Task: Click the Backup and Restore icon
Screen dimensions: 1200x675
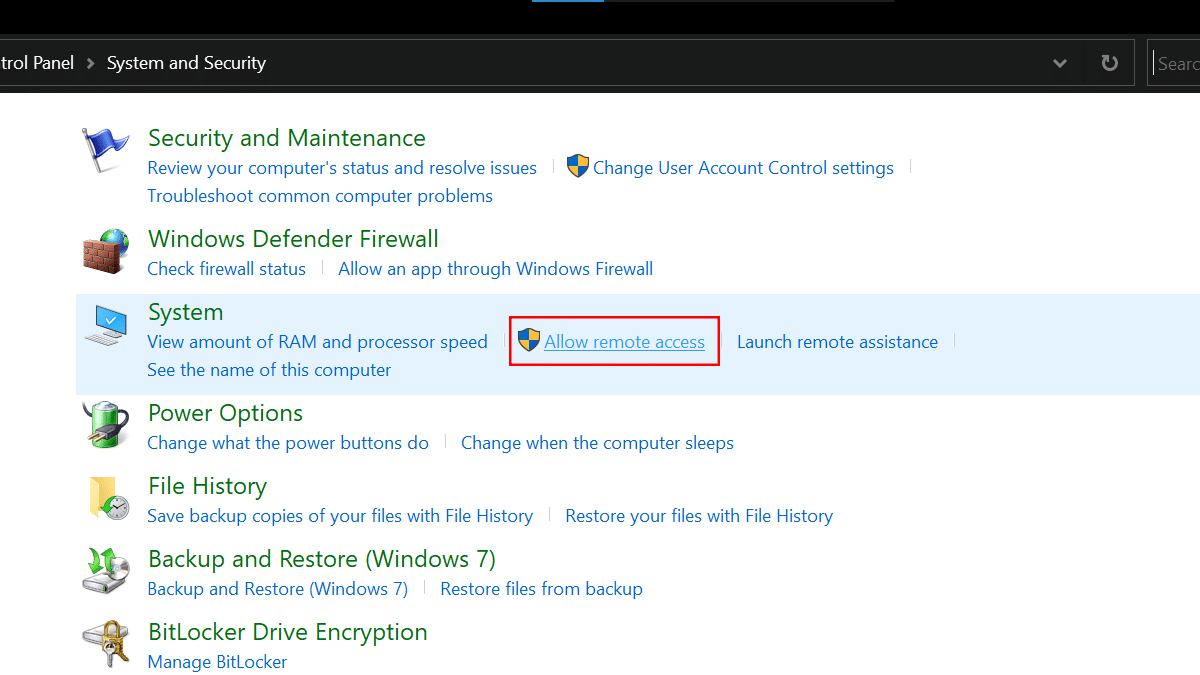Action: pos(105,570)
